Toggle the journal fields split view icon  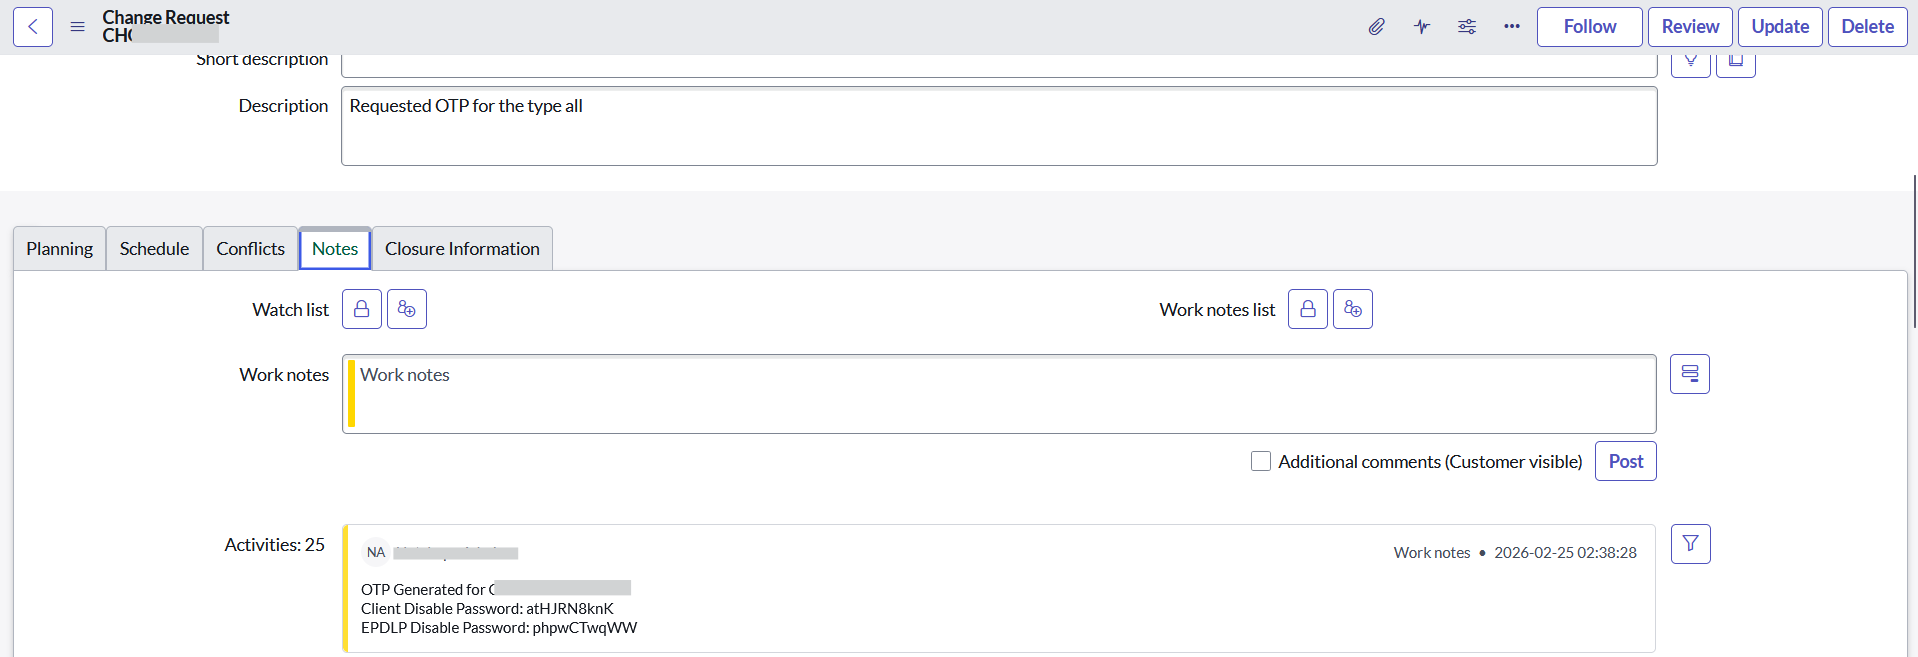pos(1690,374)
